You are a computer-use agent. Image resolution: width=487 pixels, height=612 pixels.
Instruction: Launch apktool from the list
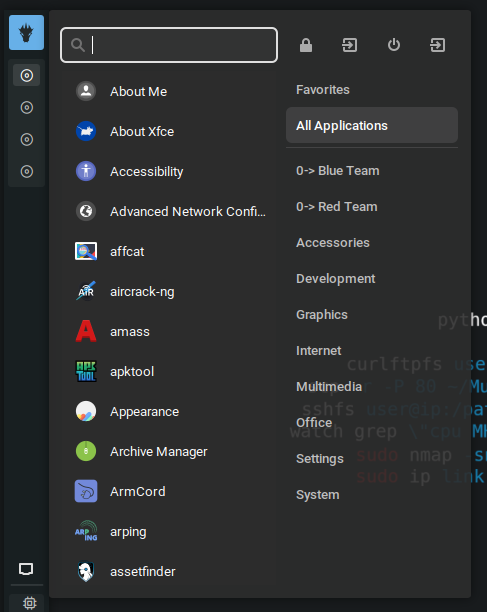(x=169, y=372)
